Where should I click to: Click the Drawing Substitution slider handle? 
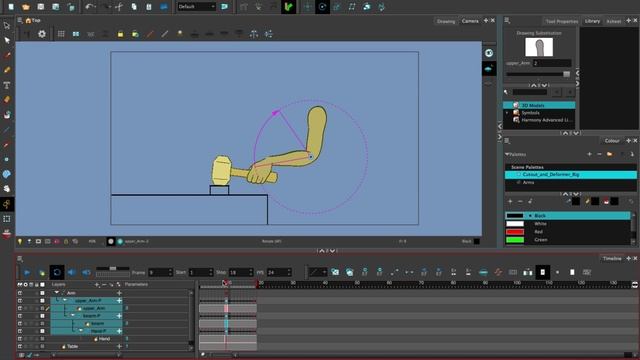click(566, 74)
